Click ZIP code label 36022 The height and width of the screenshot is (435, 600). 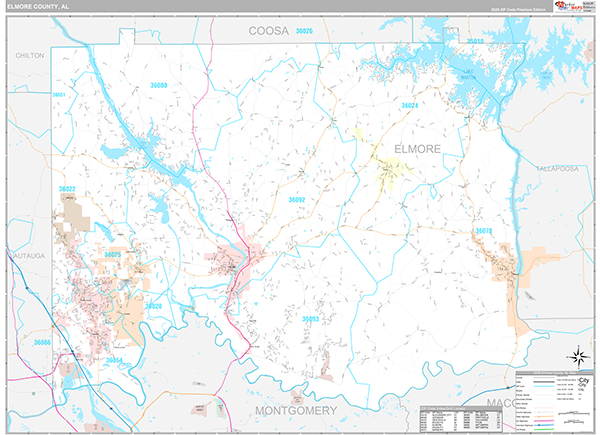67,189
